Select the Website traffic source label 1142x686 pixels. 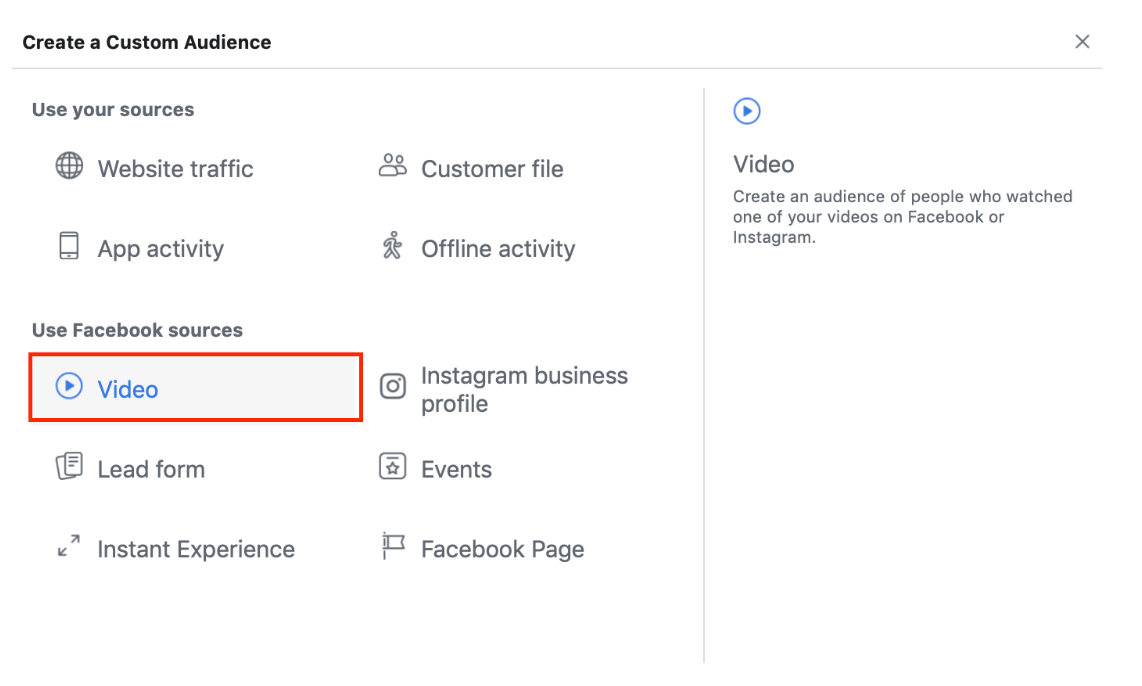click(x=175, y=169)
